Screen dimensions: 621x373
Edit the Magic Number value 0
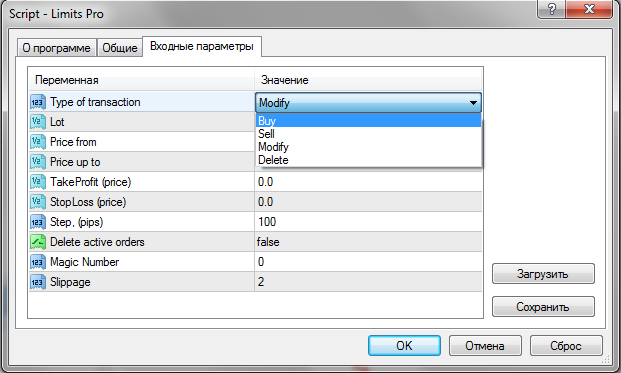(x=368, y=262)
